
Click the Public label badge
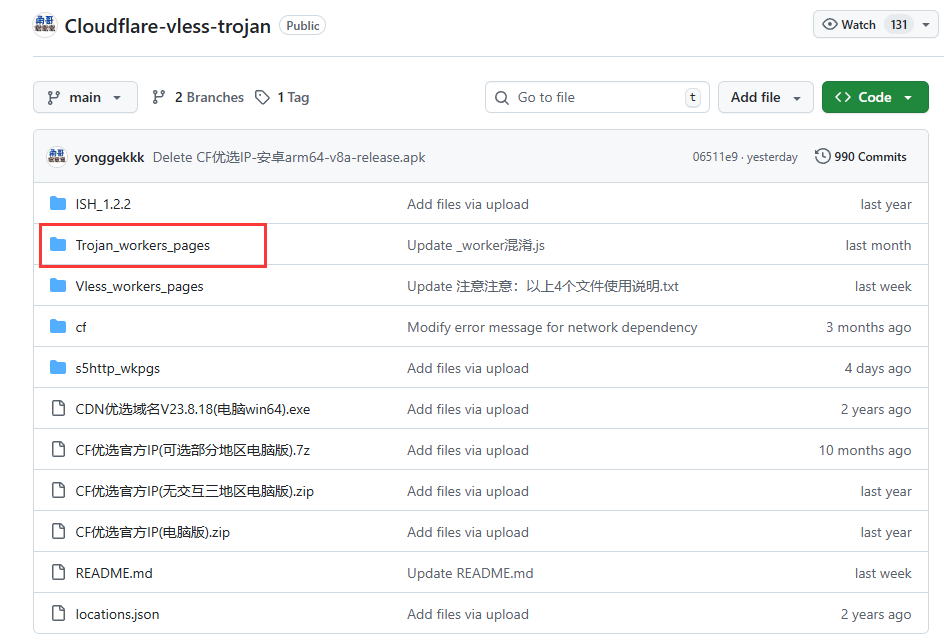tap(302, 26)
